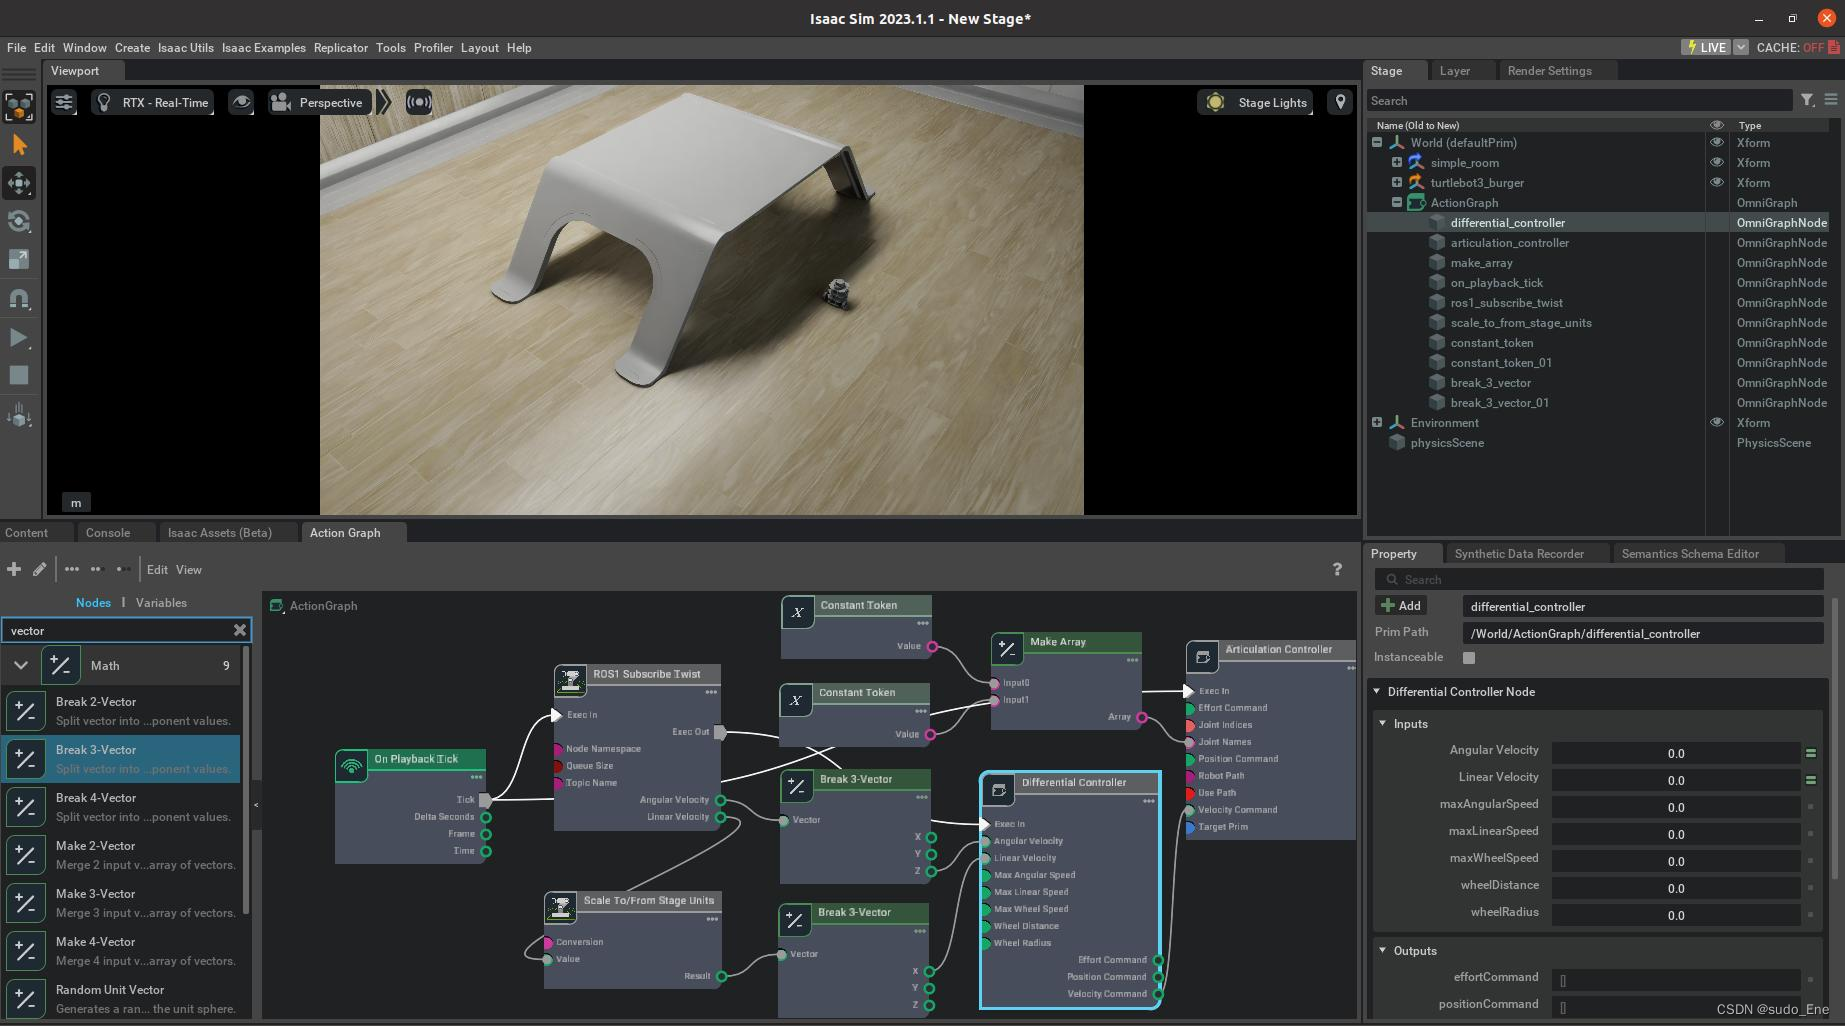Open the Replicator menu
The height and width of the screenshot is (1026, 1845).
341,48
